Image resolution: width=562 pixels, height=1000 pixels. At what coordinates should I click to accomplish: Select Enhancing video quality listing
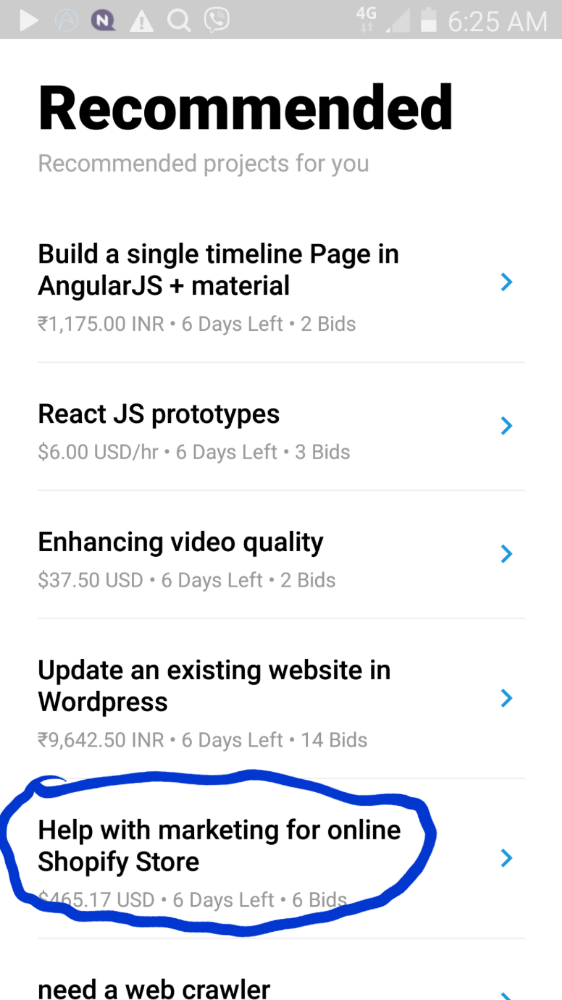281,555
